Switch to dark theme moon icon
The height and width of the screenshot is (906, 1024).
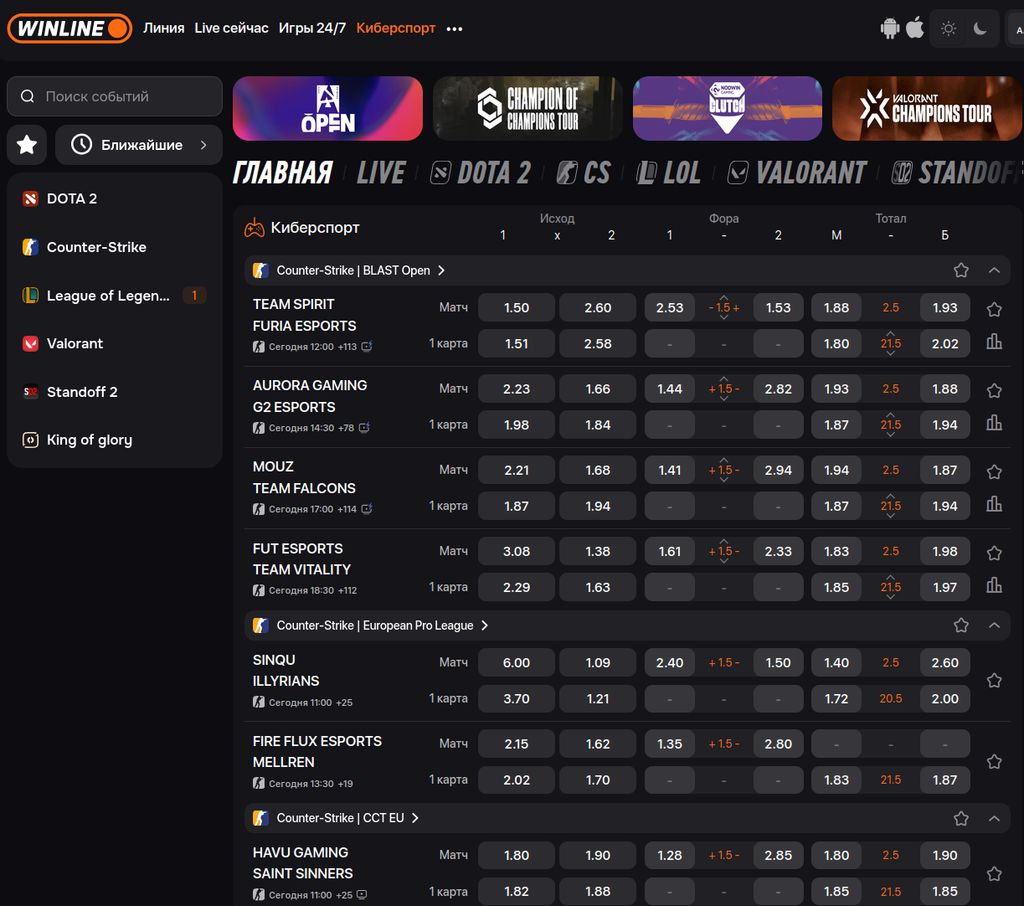(x=980, y=29)
